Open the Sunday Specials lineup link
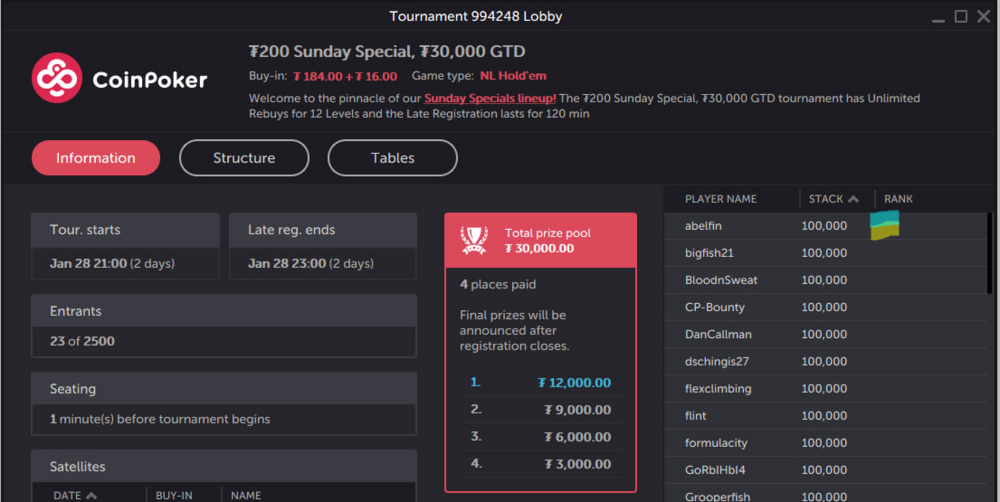1000x502 pixels. click(490, 98)
